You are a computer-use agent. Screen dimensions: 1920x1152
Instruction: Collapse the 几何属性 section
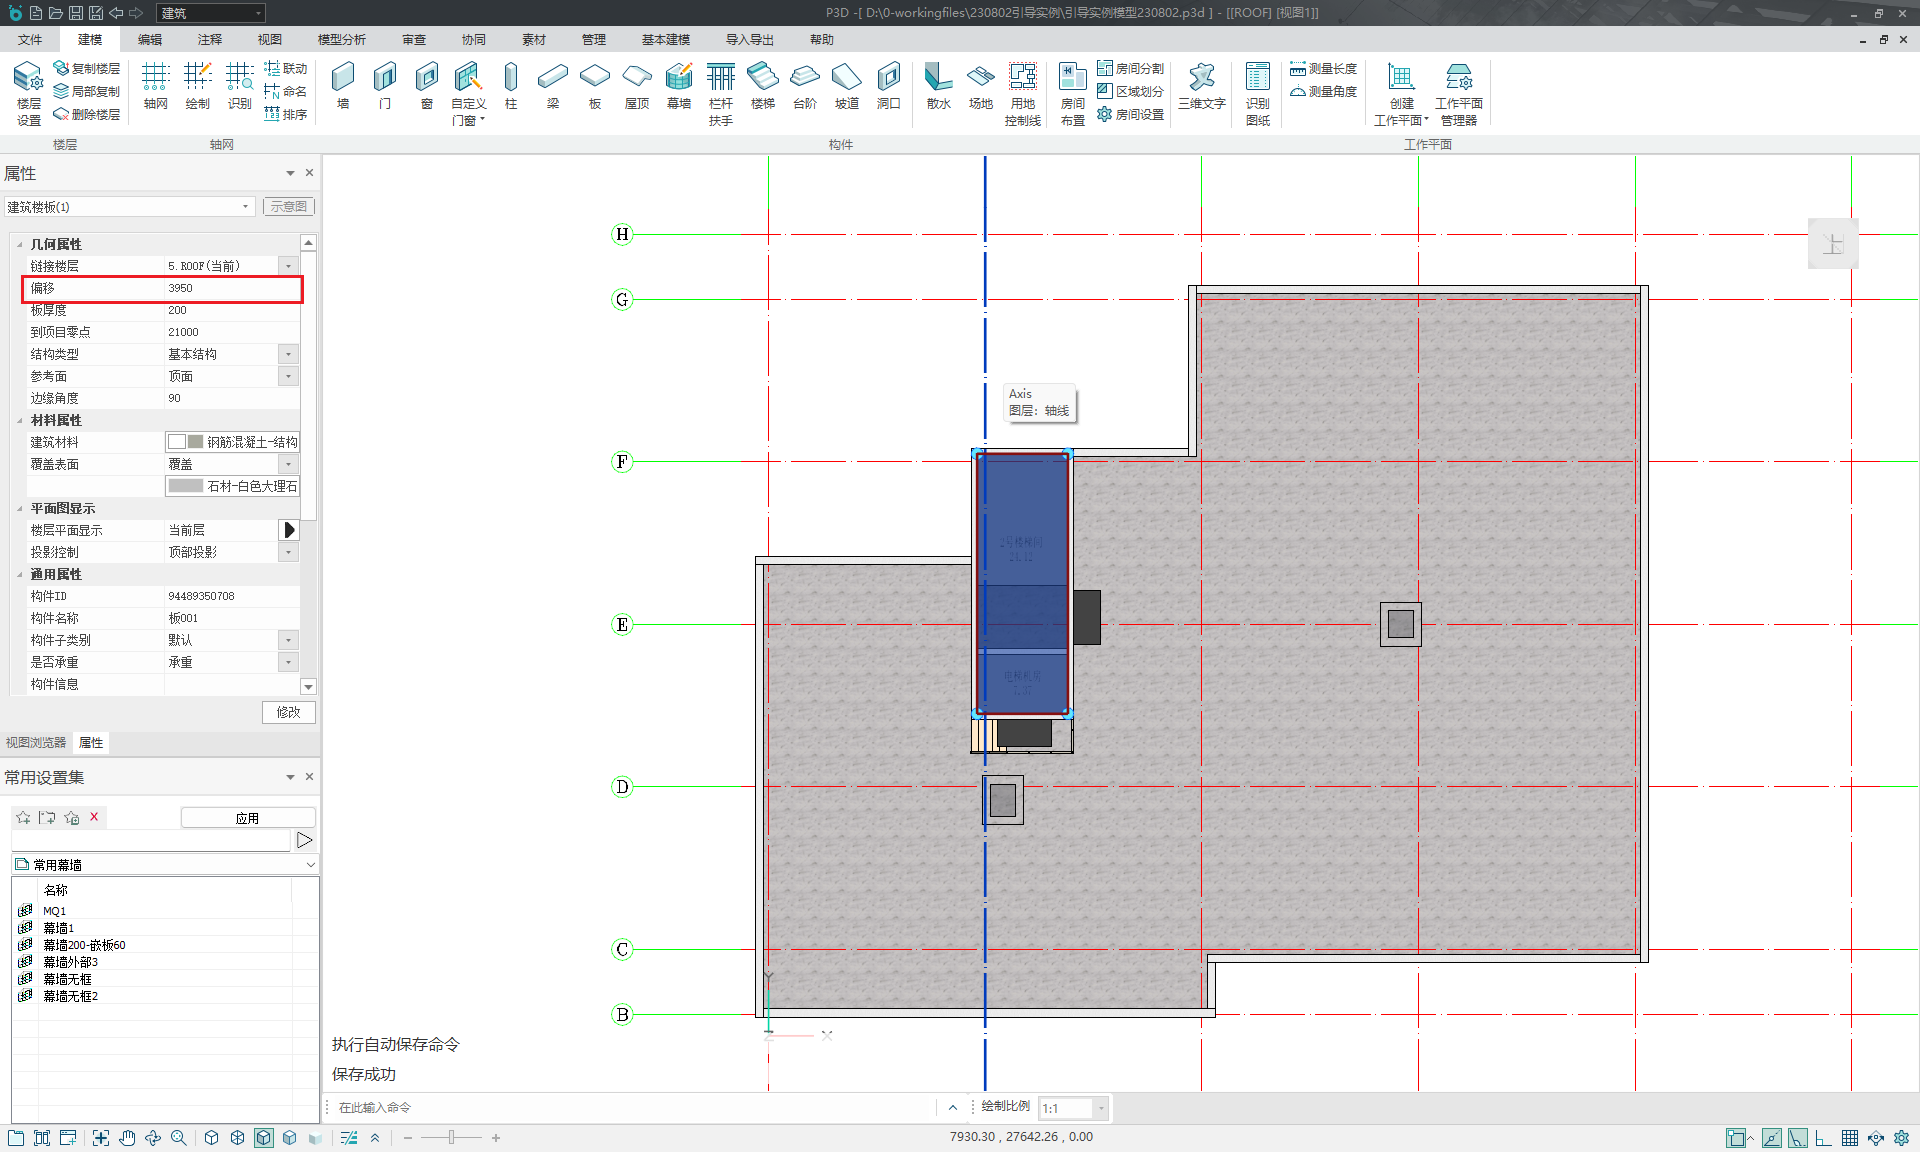(19, 244)
